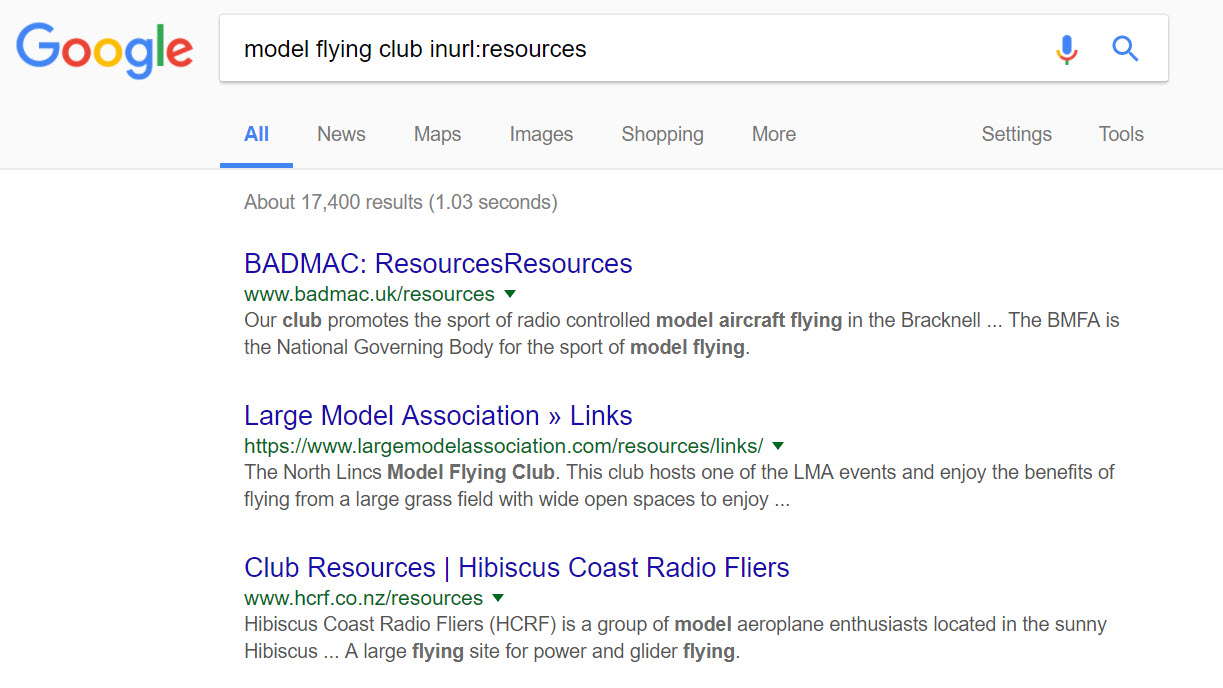Expand the arrow beside largemodelassociation.com URL
Screen dimensions: 1223x688
click(x=778, y=446)
